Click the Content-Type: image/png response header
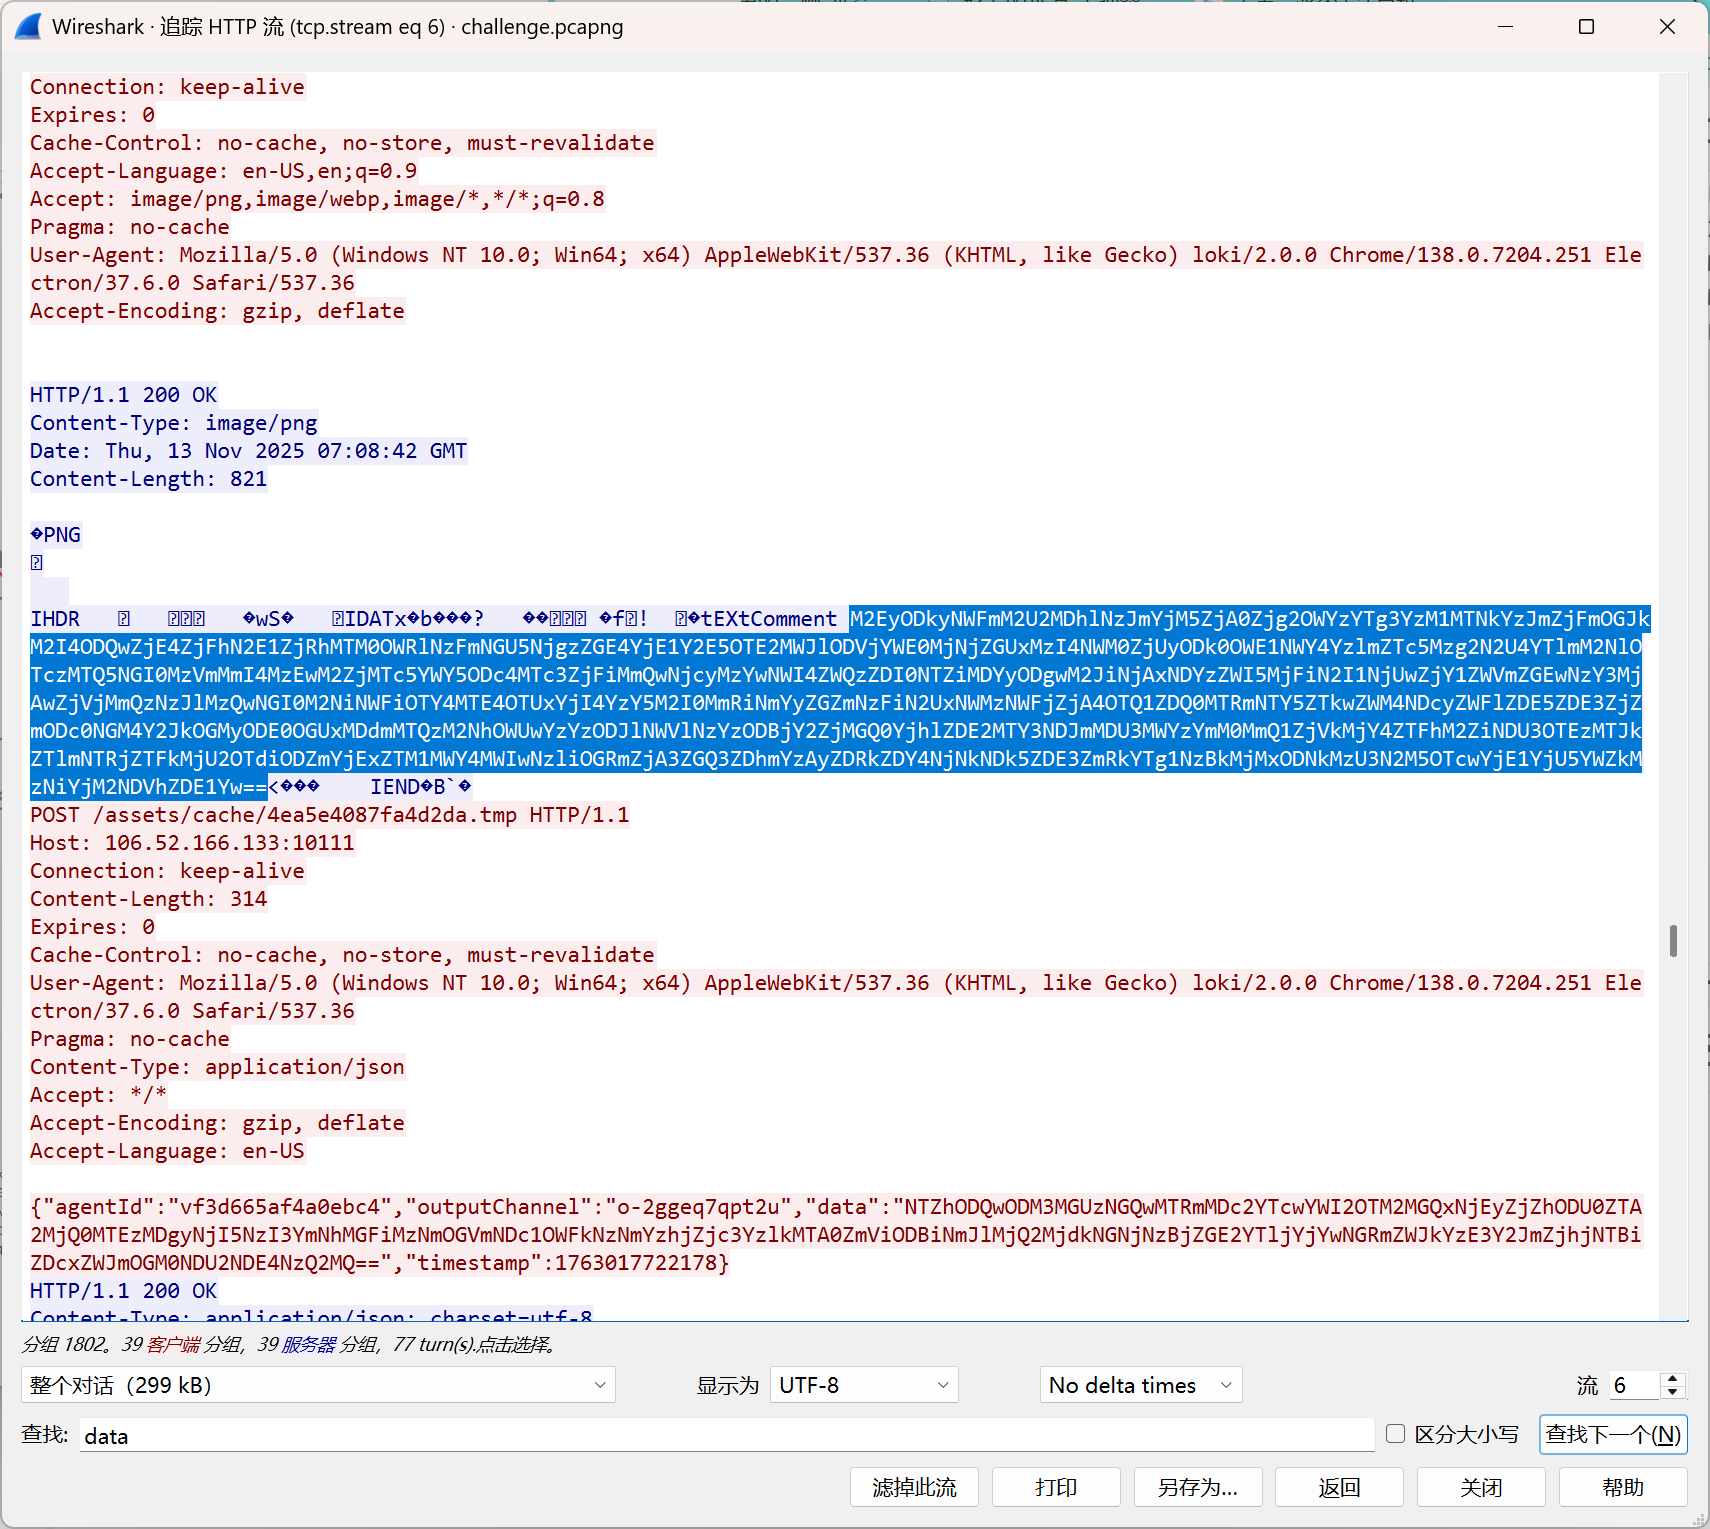Screen dimensions: 1710x1529 pos(173,423)
